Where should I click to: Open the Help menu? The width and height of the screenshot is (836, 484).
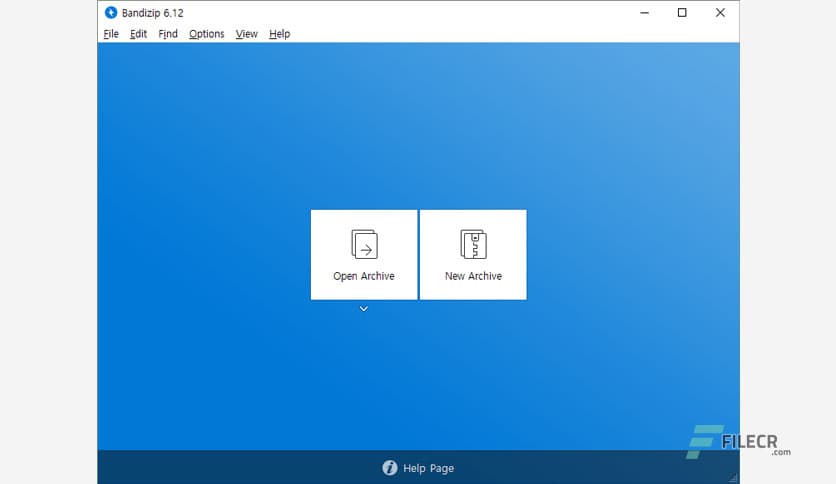[x=279, y=34]
